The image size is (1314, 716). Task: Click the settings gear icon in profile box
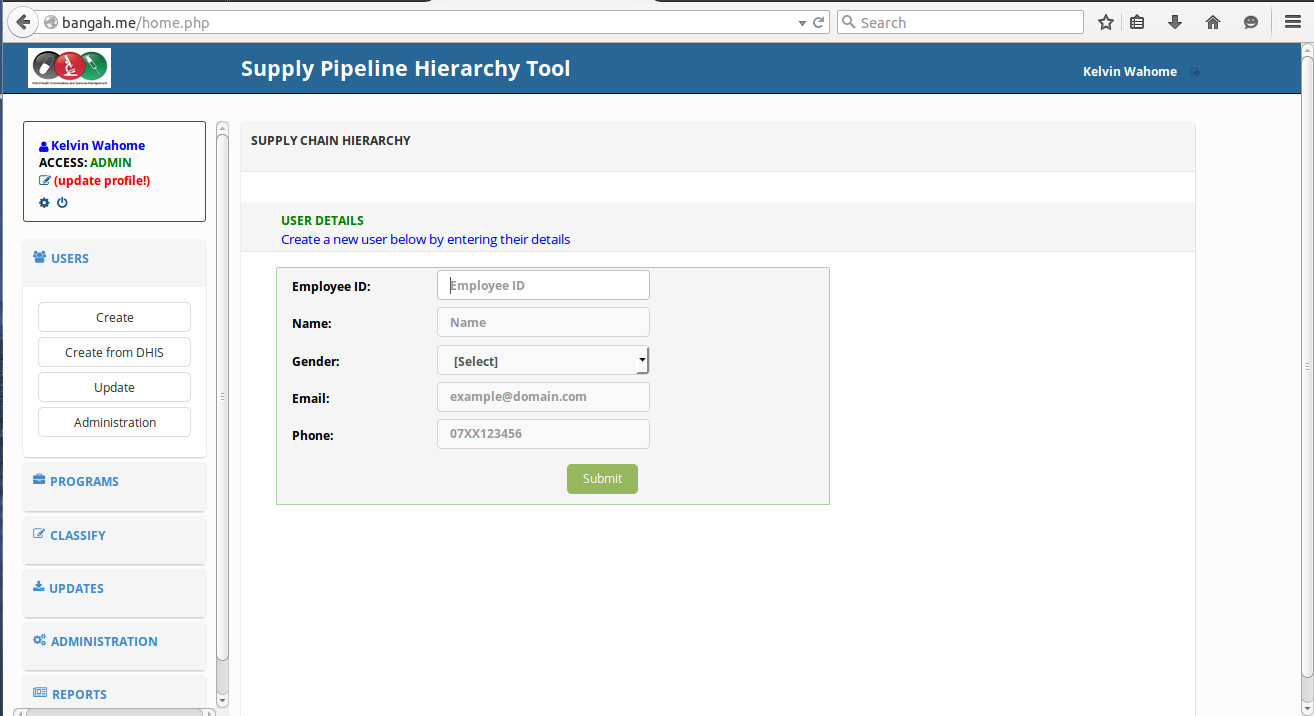pyautogui.click(x=44, y=203)
